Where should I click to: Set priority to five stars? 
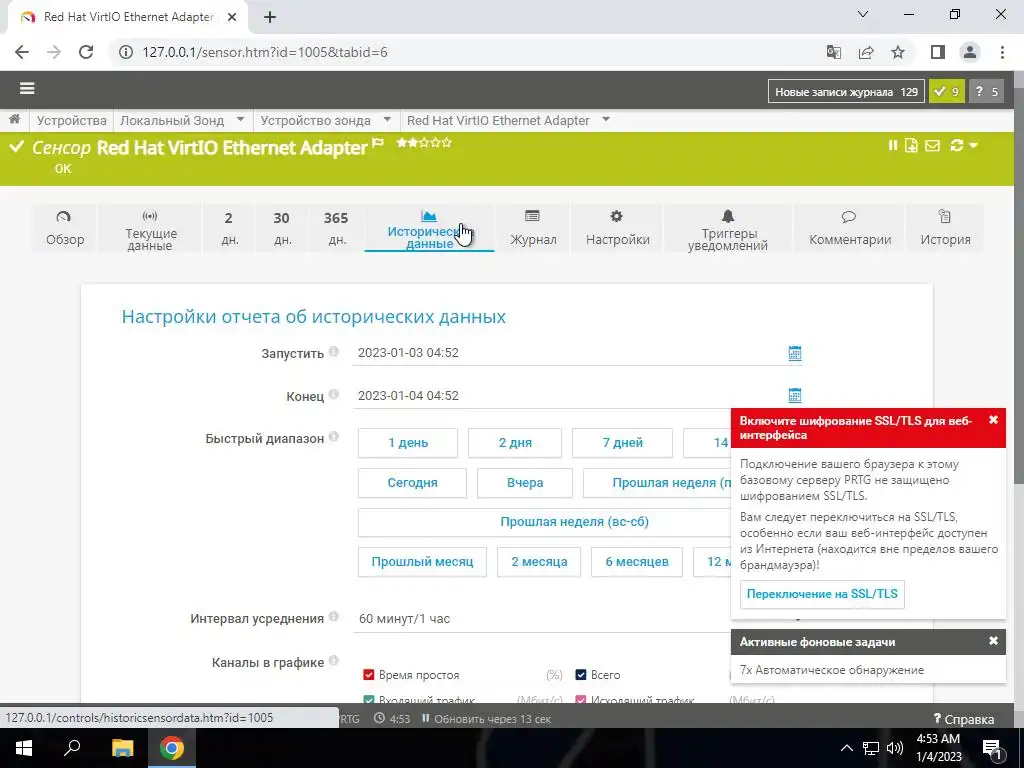(447, 142)
